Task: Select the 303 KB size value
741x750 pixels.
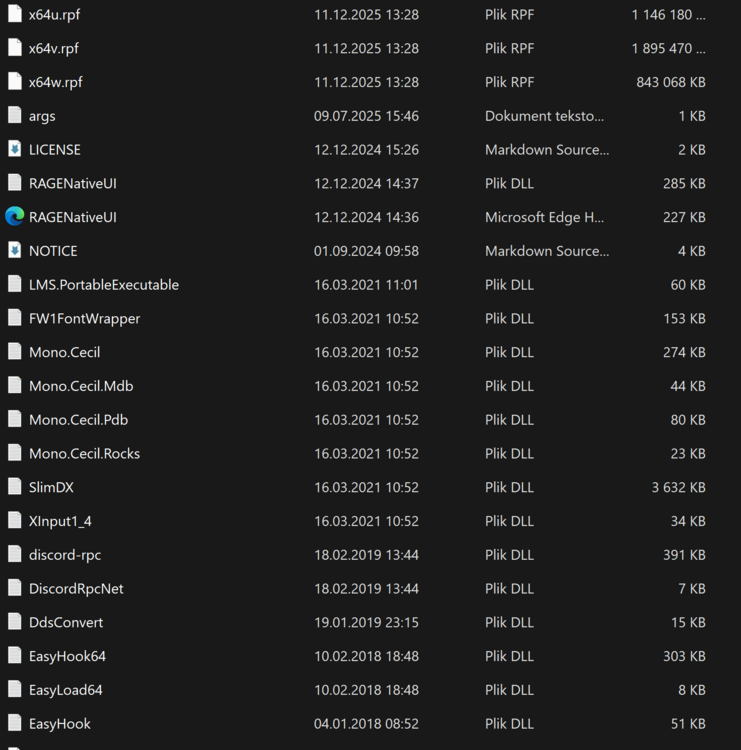Action: (685, 656)
